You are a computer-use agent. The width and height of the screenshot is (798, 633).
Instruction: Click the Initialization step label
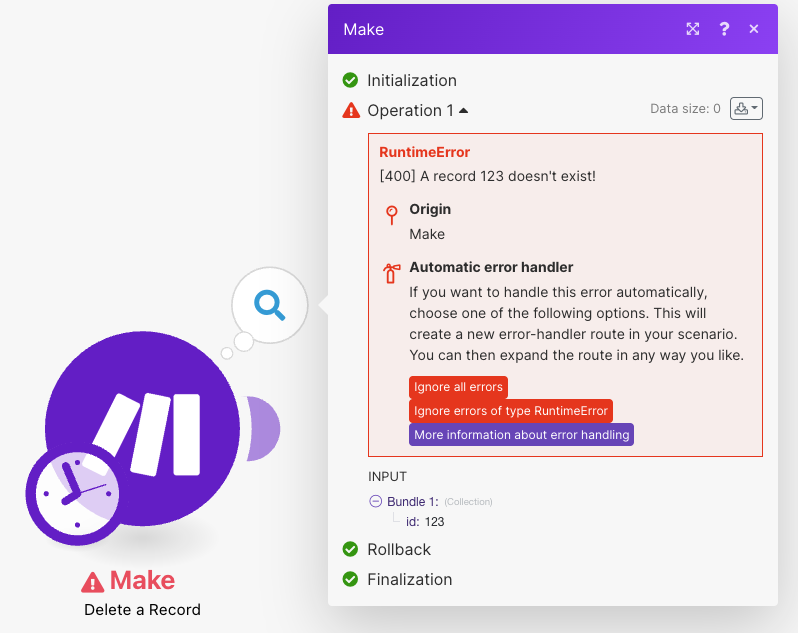pos(412,80)
